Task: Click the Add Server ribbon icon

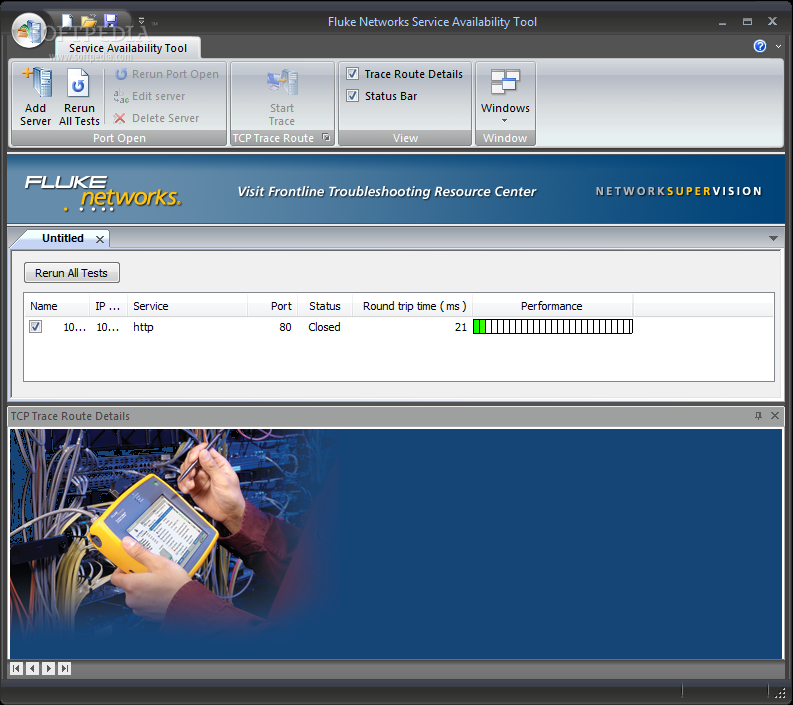Action: click(36, 96)
